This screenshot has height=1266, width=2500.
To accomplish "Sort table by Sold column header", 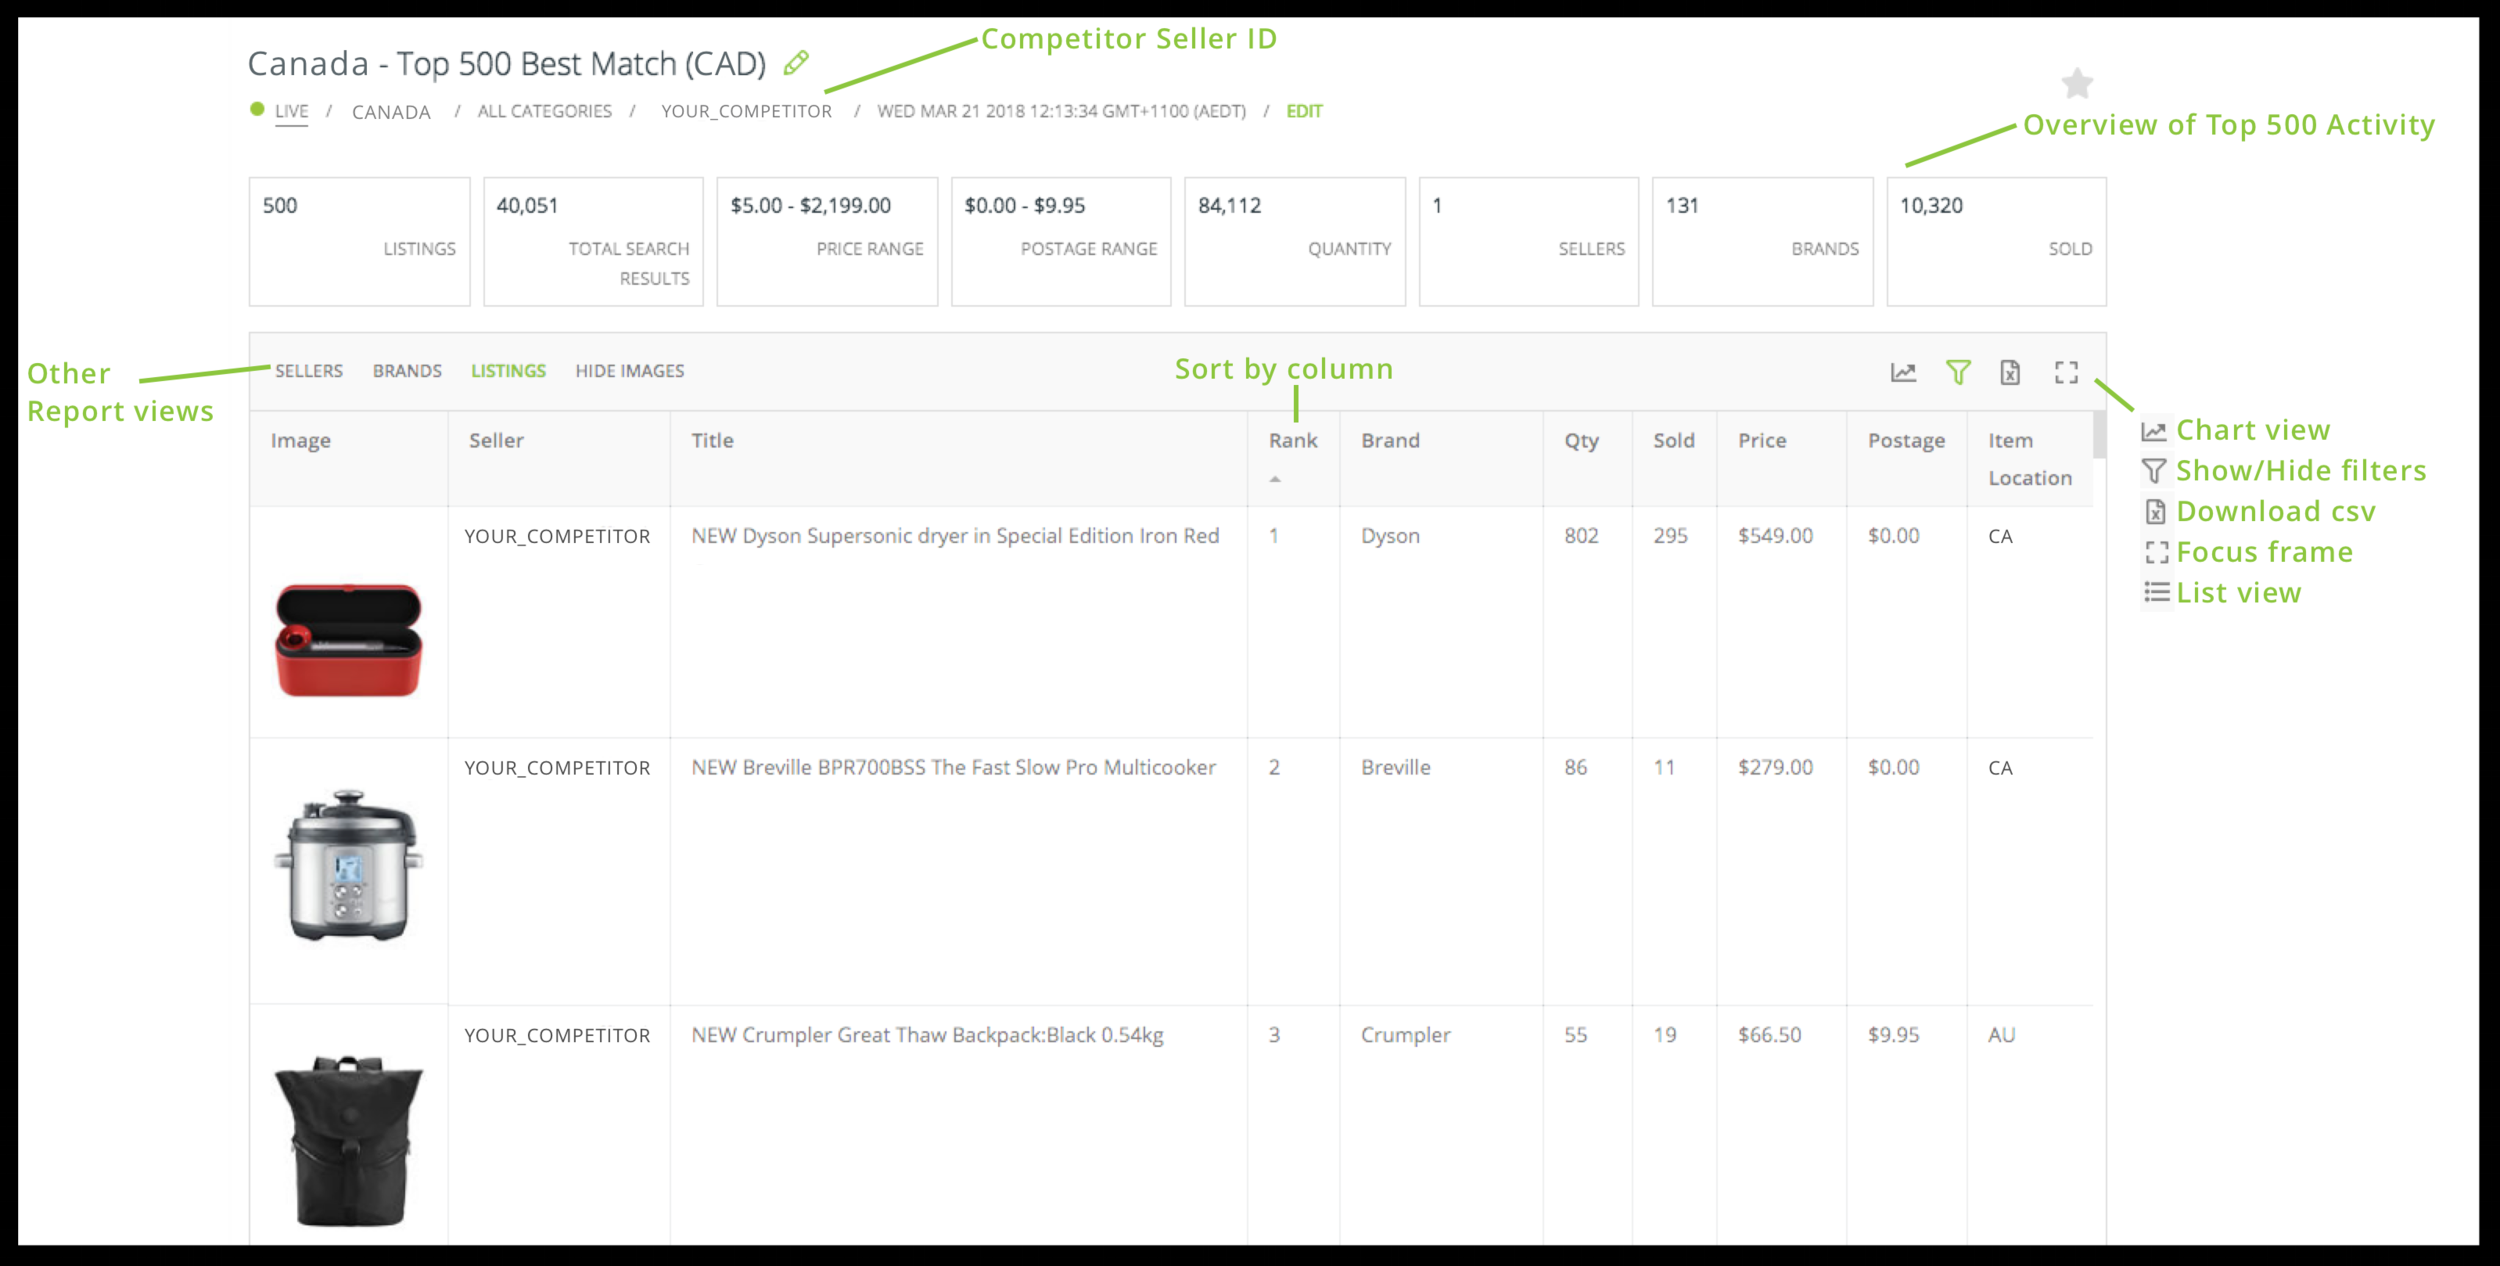I will click(1673, 441).
